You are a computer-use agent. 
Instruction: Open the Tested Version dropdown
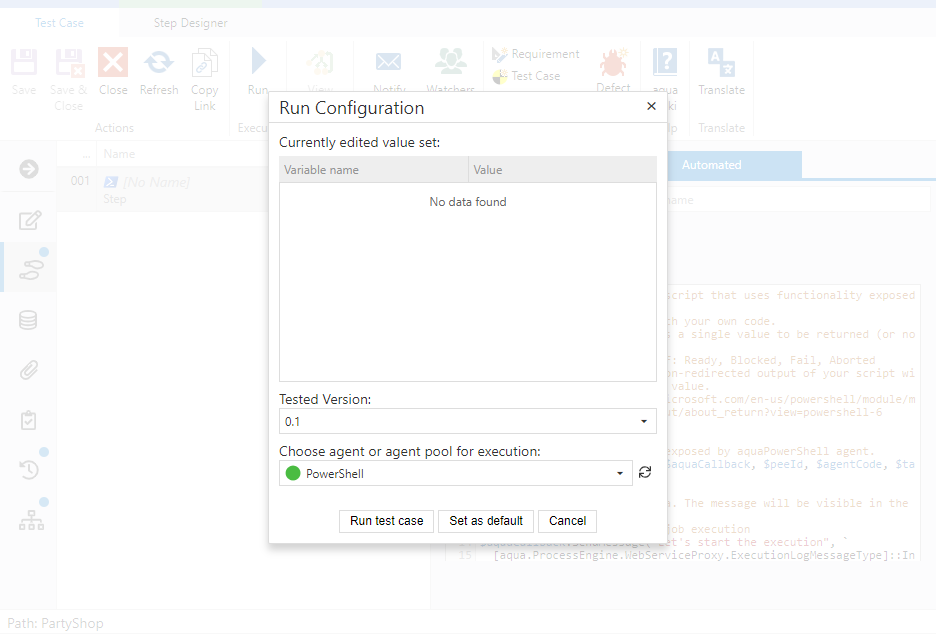click(x=643, y=422)
